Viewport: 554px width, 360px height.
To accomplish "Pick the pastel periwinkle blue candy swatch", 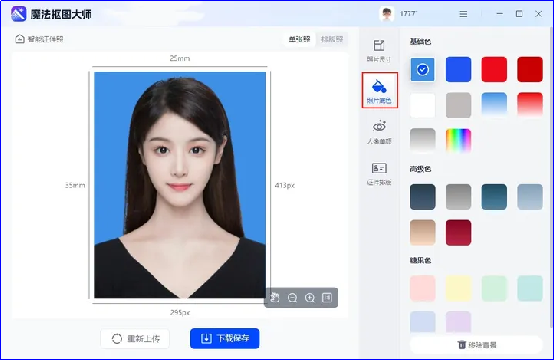I will 423,322.
